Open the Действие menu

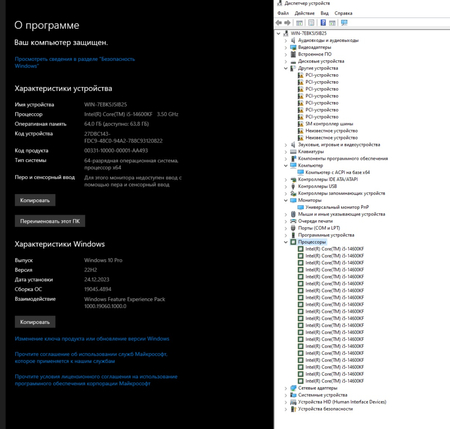coord(304,13)
